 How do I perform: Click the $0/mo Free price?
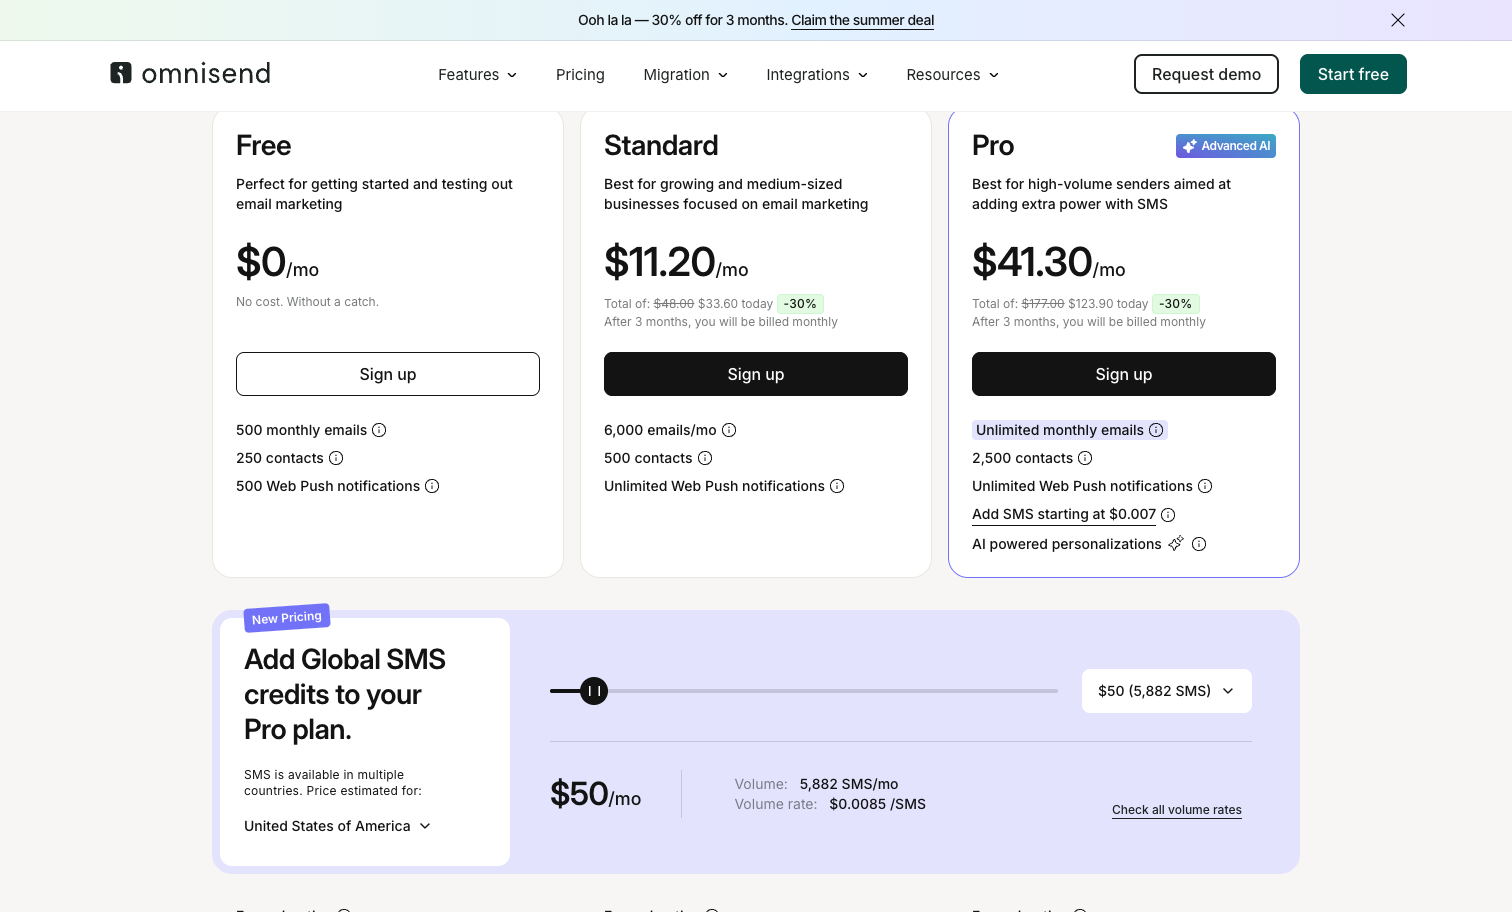(278, 262)
